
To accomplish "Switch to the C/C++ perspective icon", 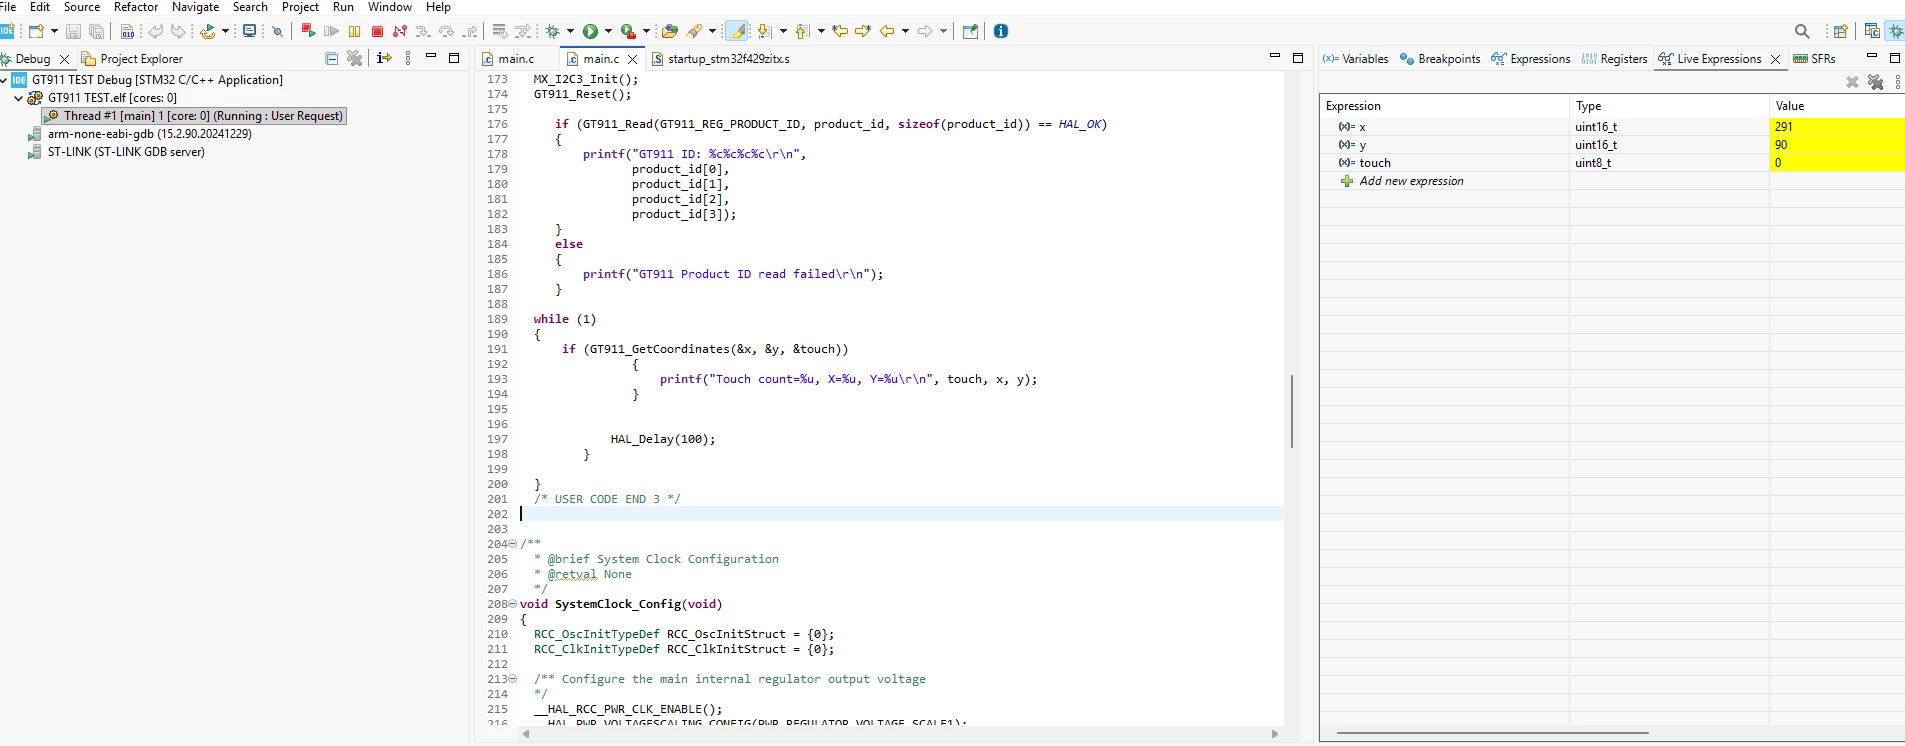I will [1872, 31].
